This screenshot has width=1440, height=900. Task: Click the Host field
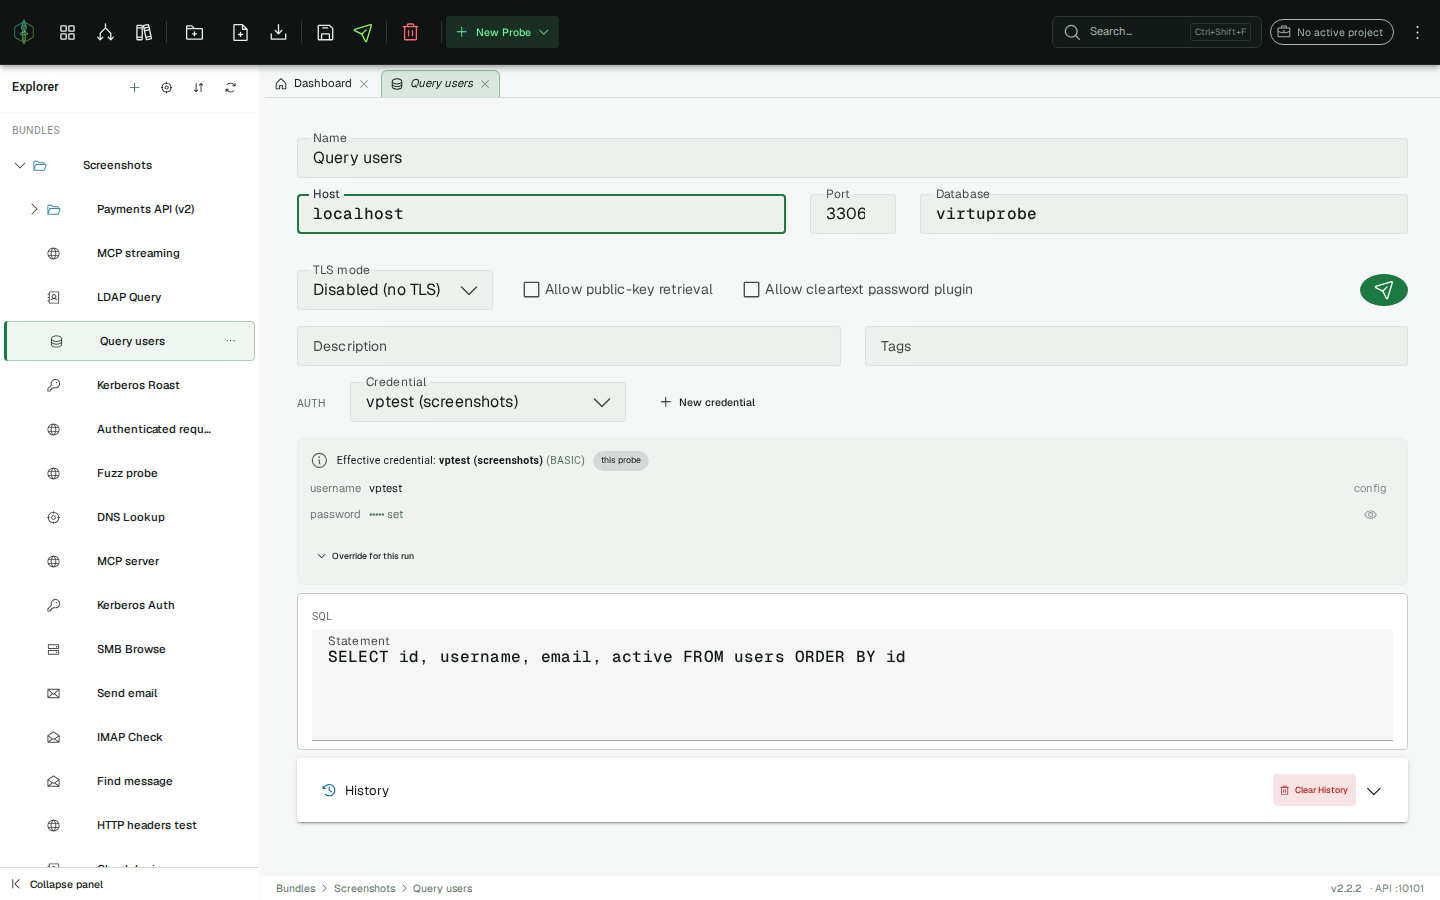tap(541, 214)
